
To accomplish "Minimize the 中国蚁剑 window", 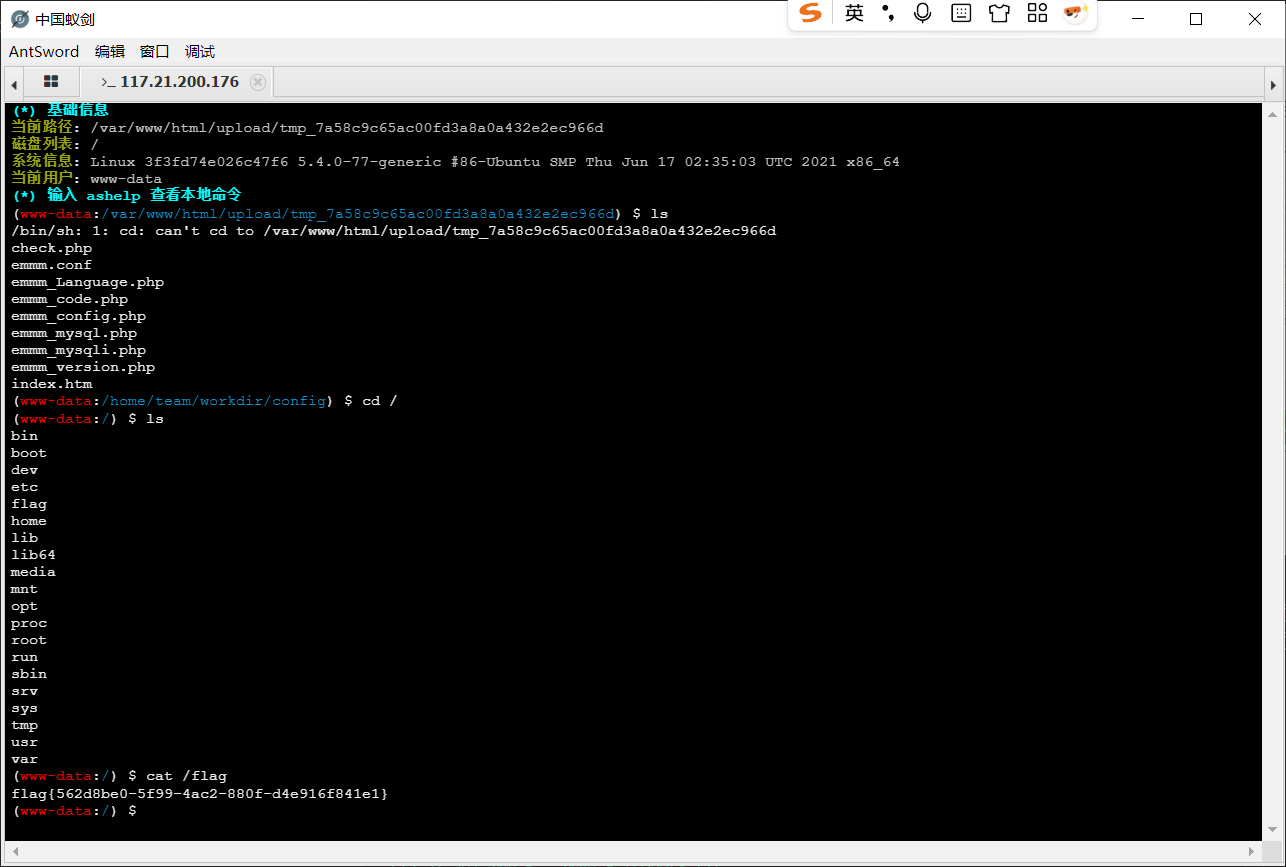I will point(1136,19).
